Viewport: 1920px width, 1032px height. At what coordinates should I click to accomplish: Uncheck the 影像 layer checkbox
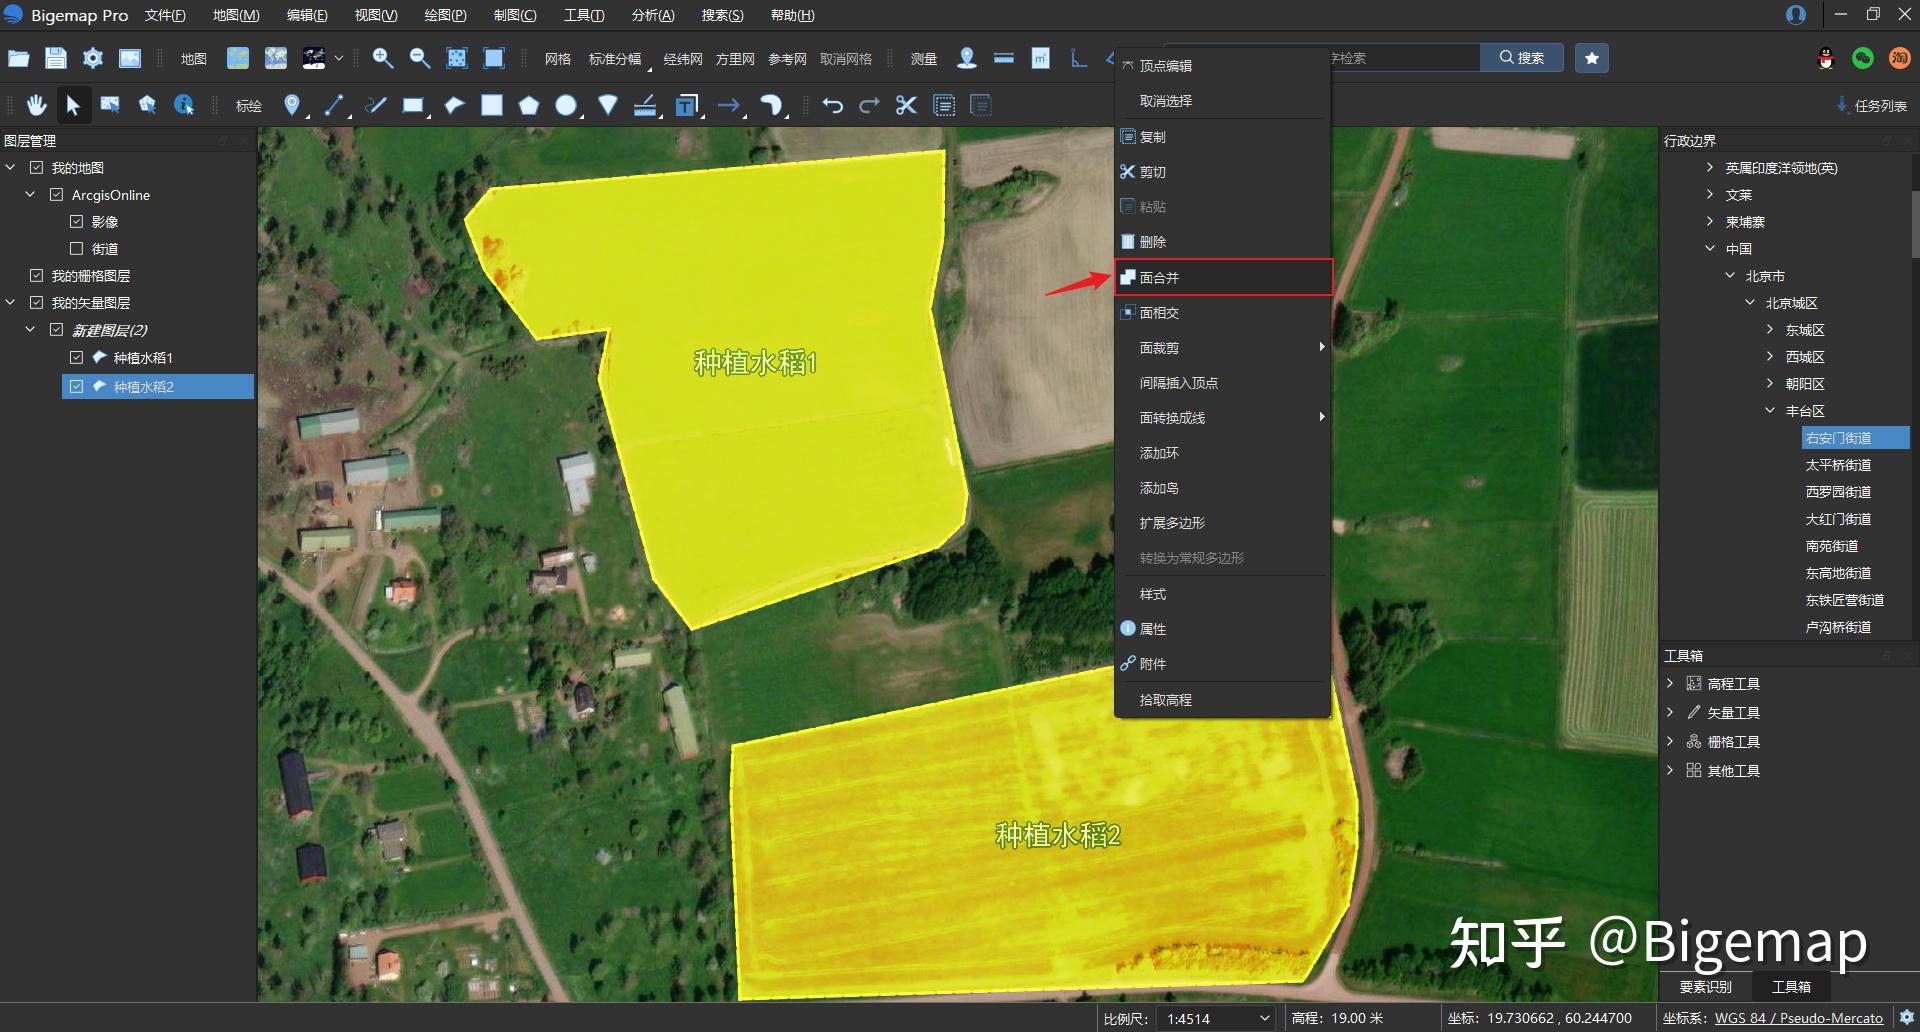tap(76, 222)
